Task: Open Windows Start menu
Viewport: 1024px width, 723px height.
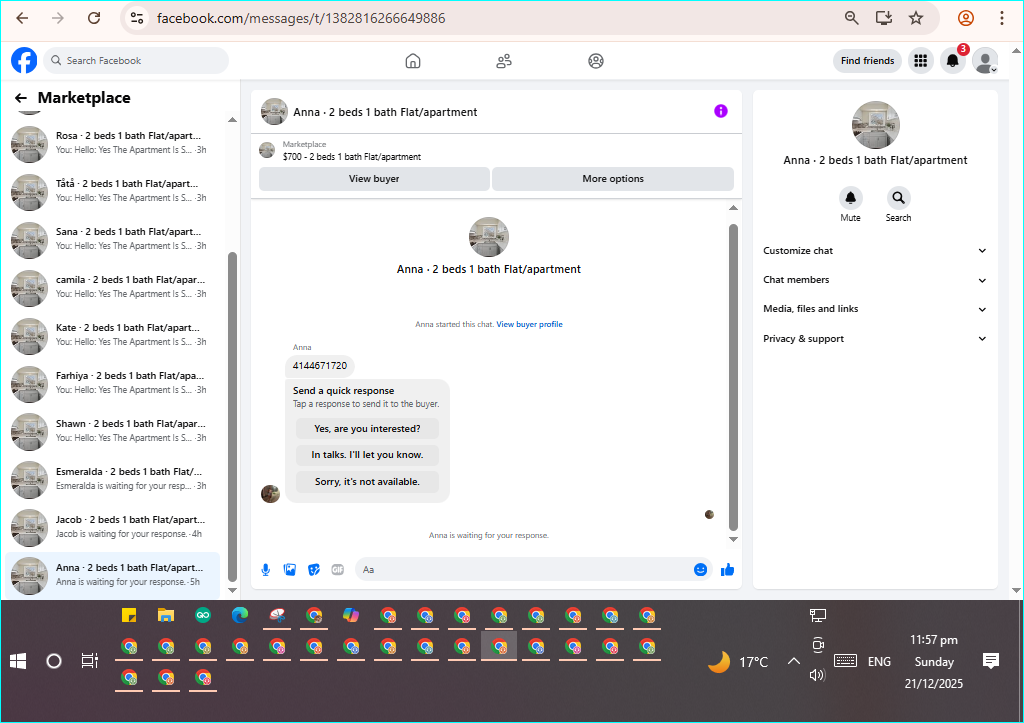Action: click(x=18, y=662)
